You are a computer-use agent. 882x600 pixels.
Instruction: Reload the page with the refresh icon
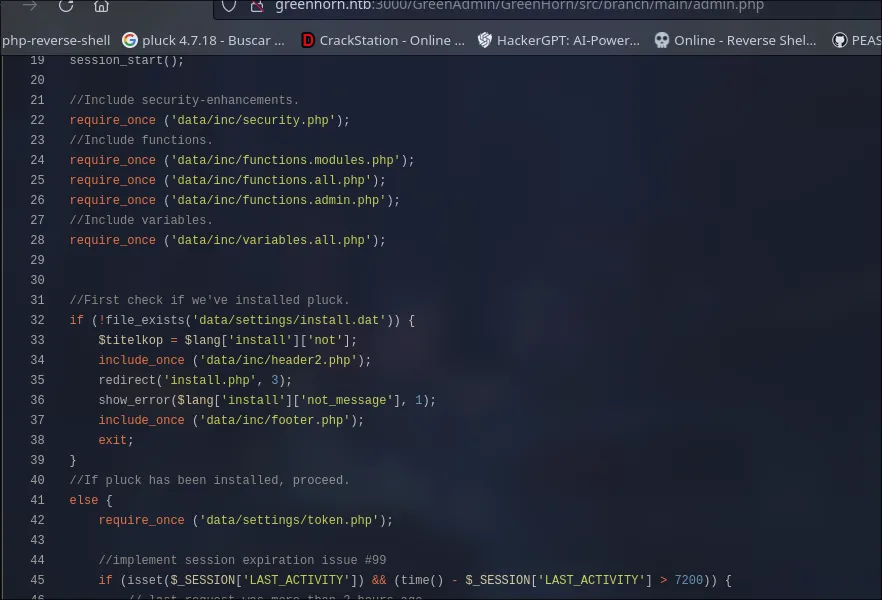[66, 6]
